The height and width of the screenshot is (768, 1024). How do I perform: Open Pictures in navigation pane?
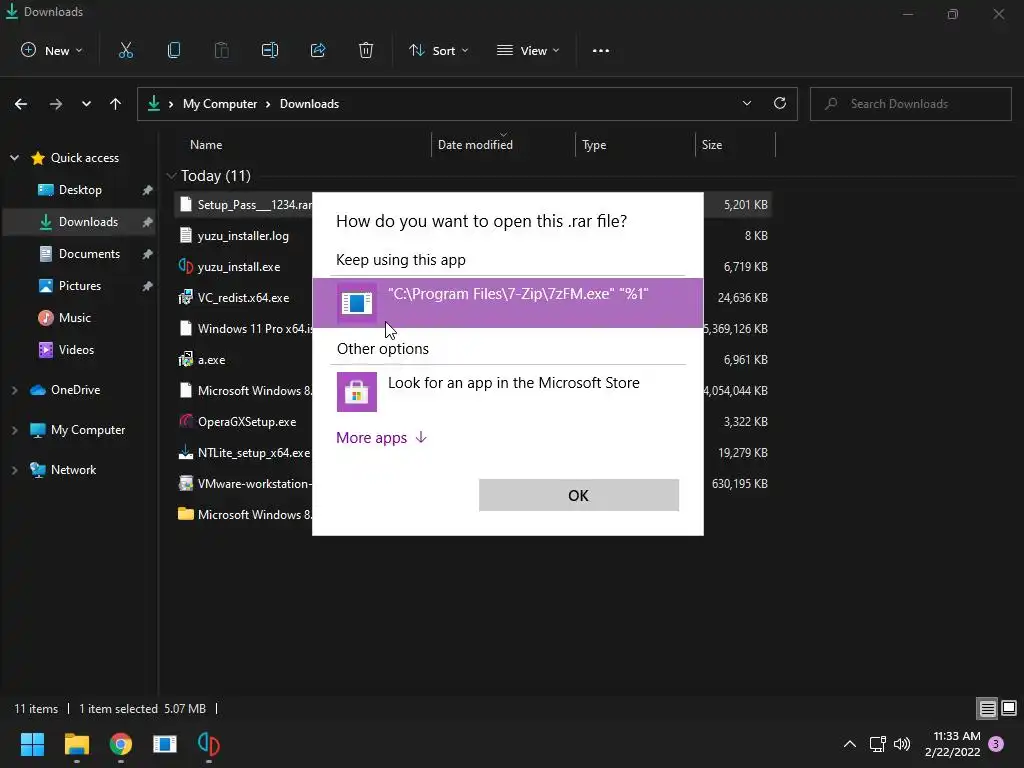(x=80, y=285)
